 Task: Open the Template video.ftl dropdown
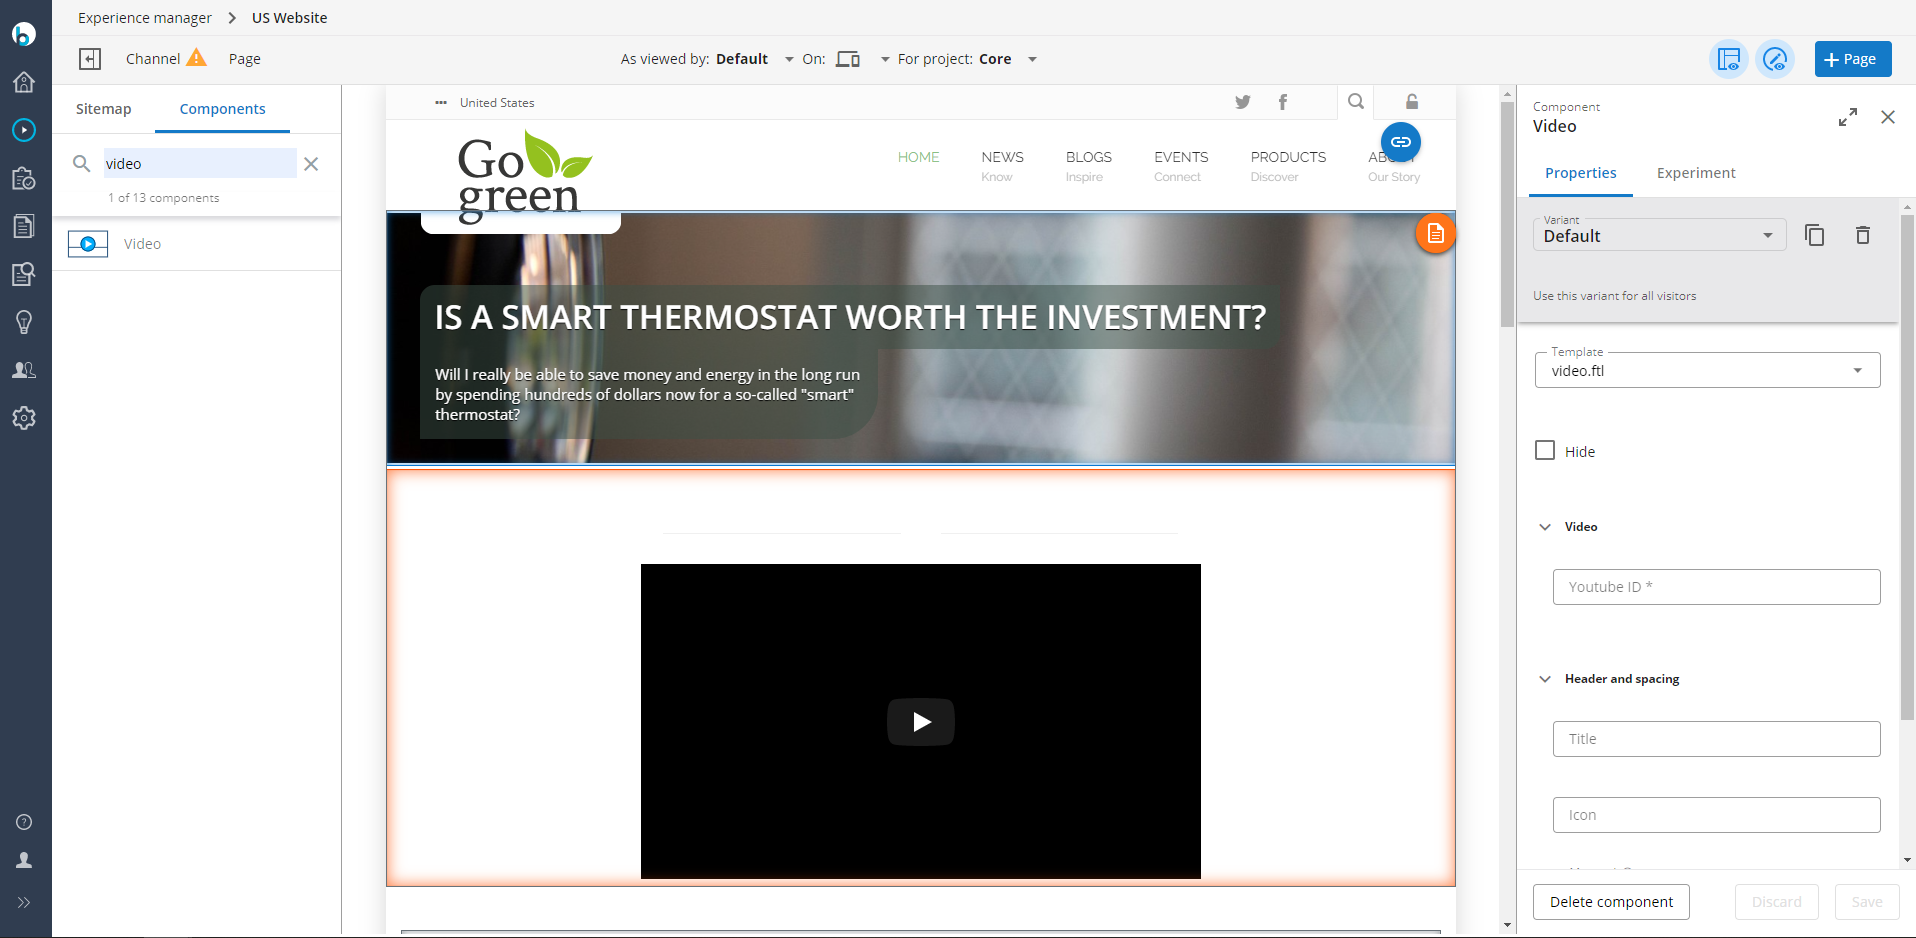click(x=1707, y=371)
